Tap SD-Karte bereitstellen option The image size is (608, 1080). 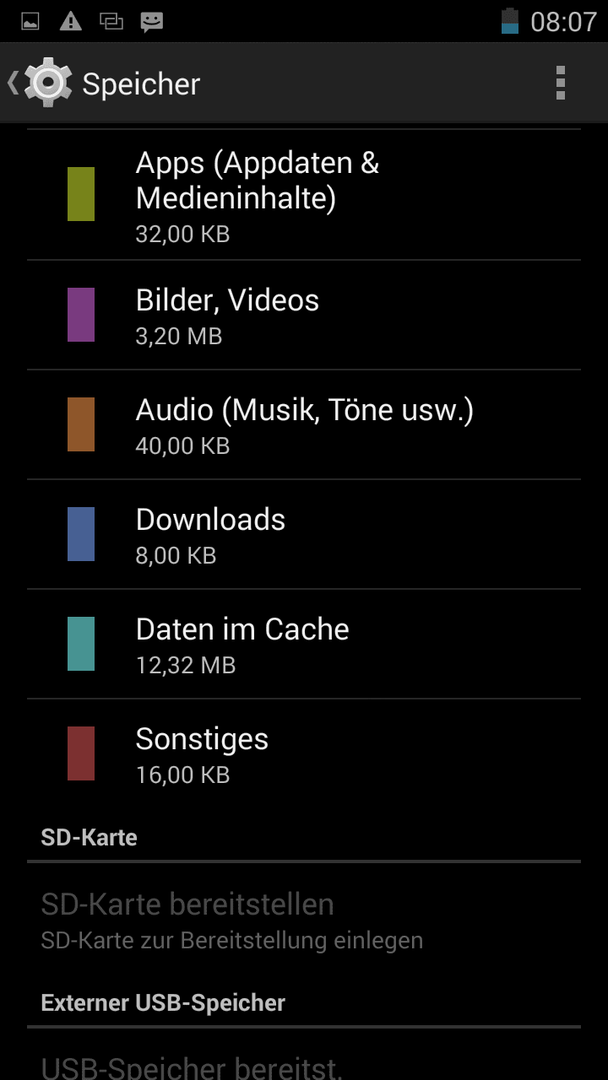304,918
